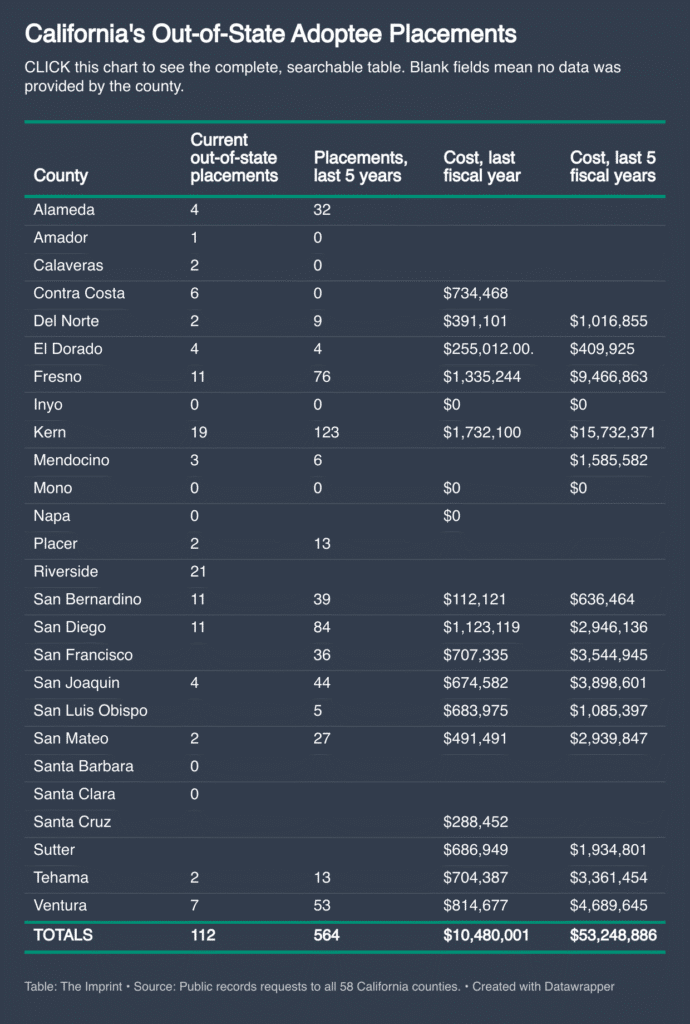Click the Alameda county row name
Image resolution: width=690 pixels, height=1024 pixels.
(x=64, y=211)
